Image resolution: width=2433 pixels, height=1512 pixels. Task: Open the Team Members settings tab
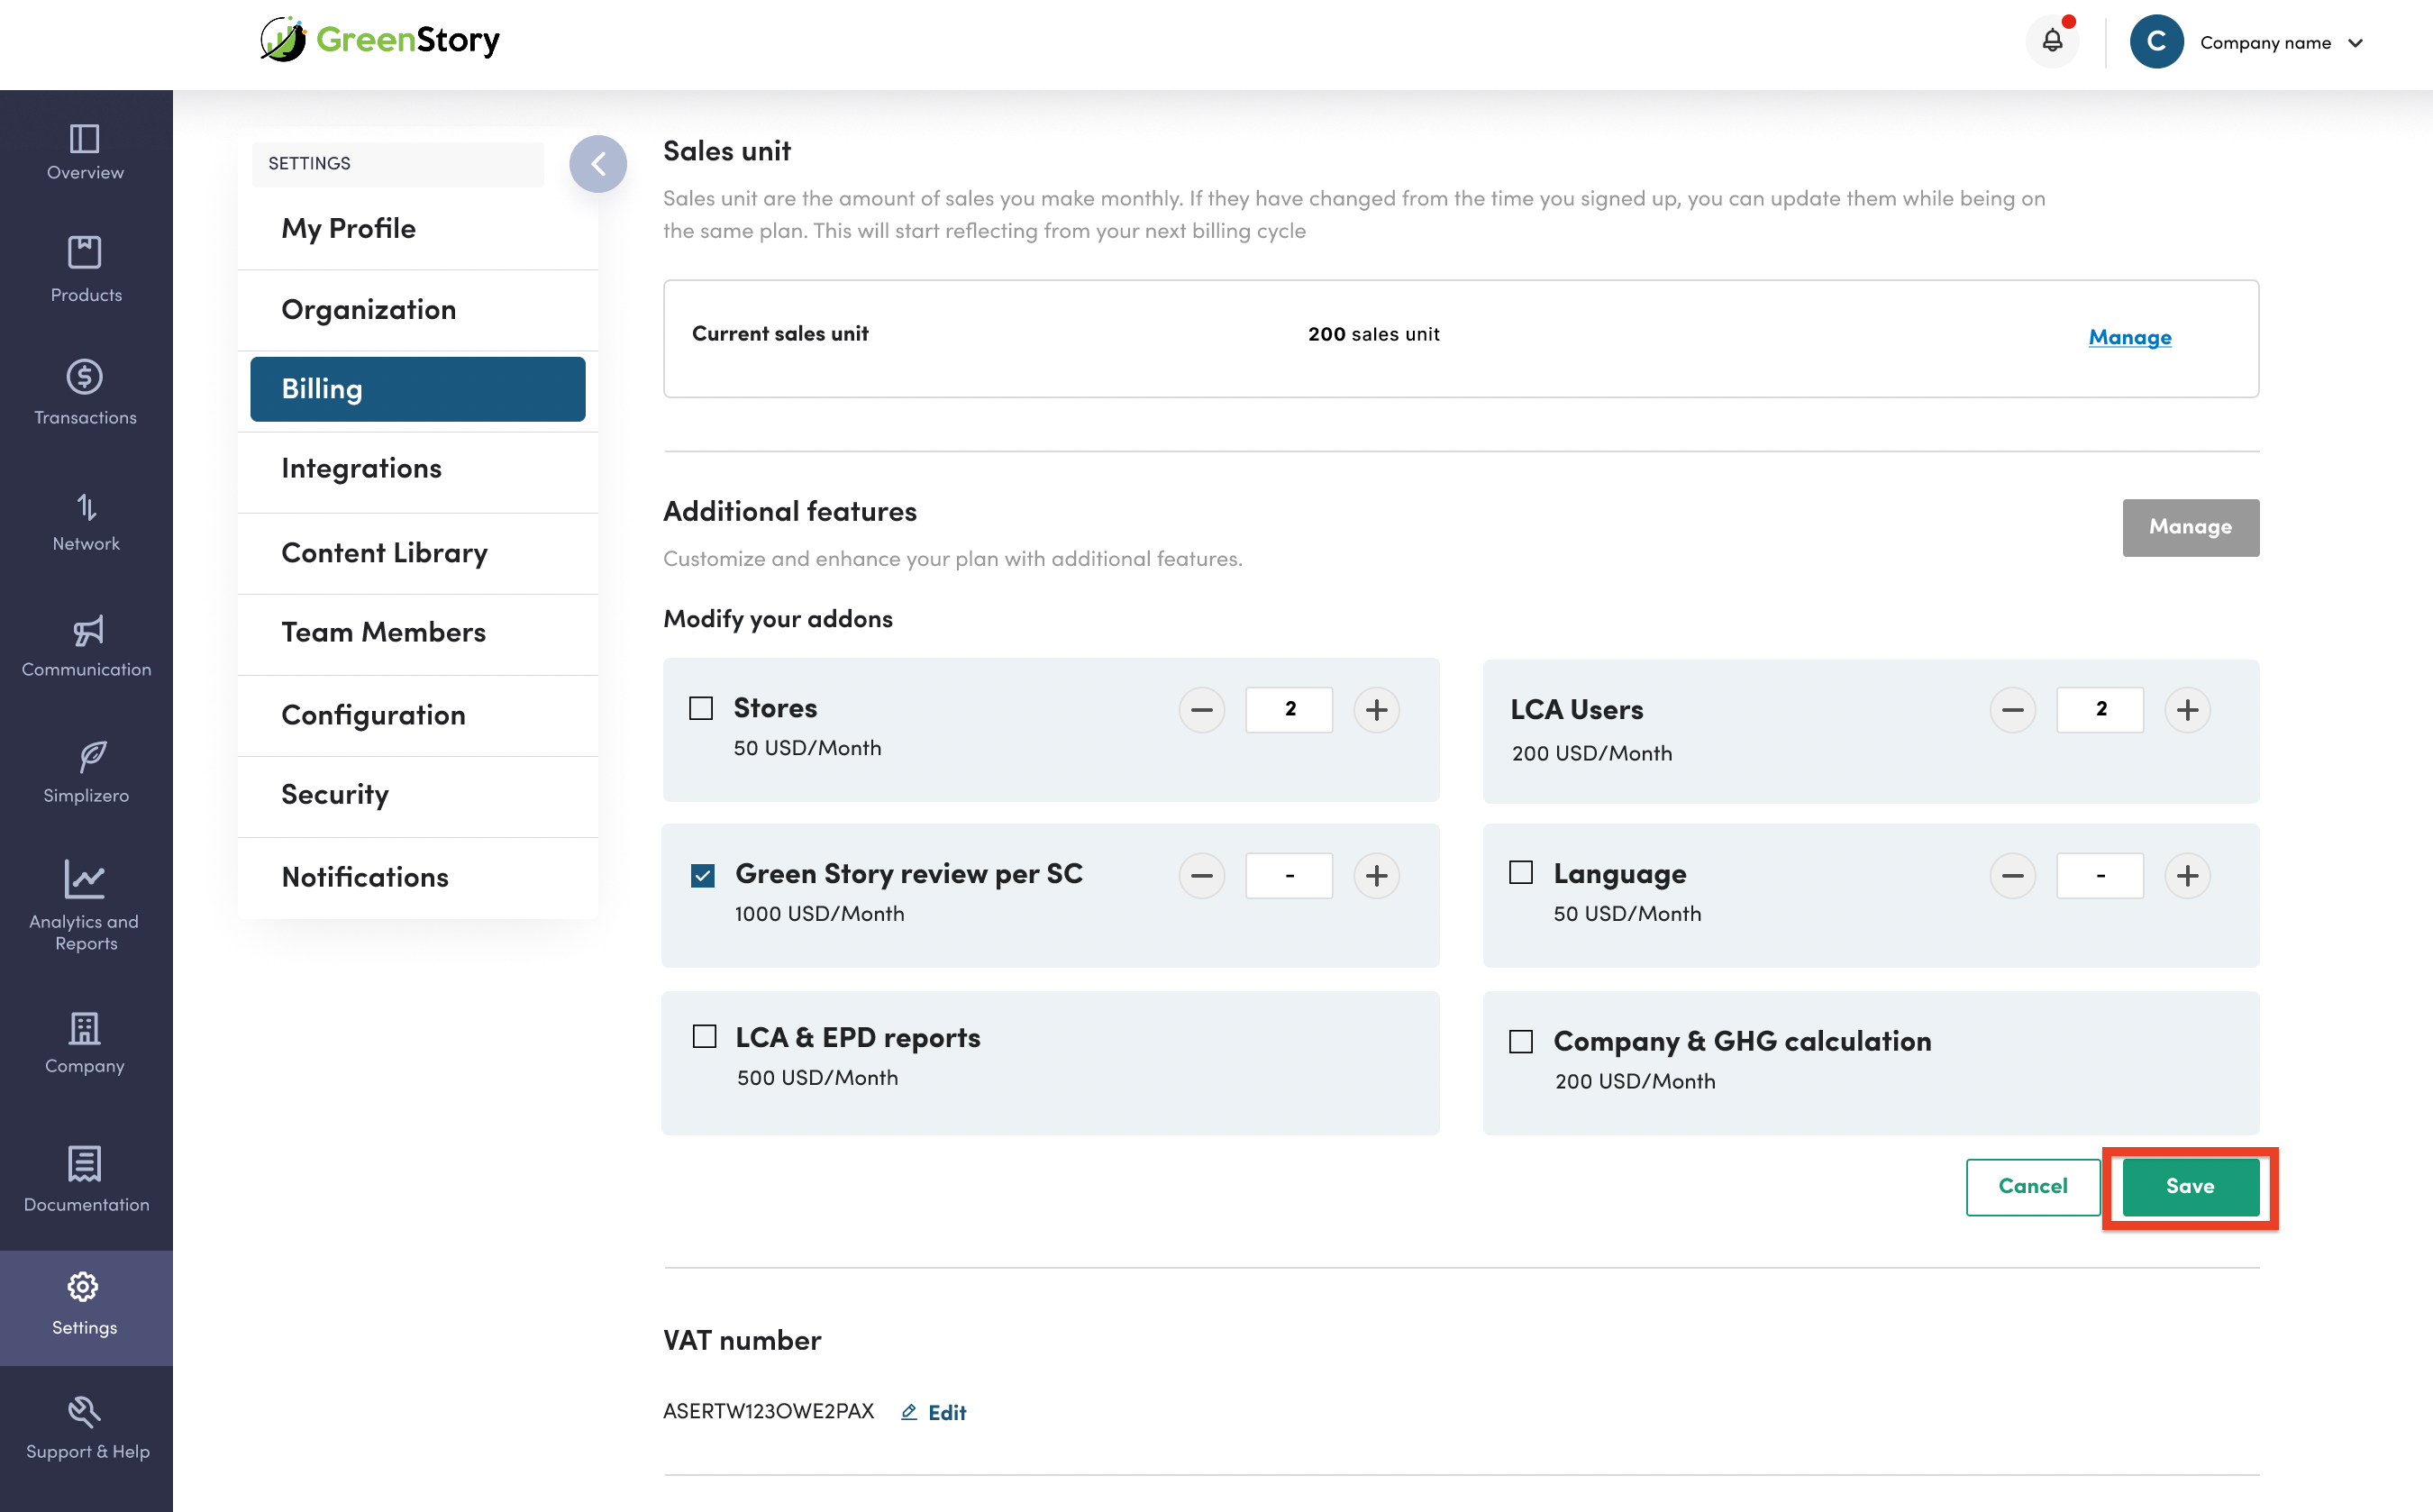(x=383, y=632)
